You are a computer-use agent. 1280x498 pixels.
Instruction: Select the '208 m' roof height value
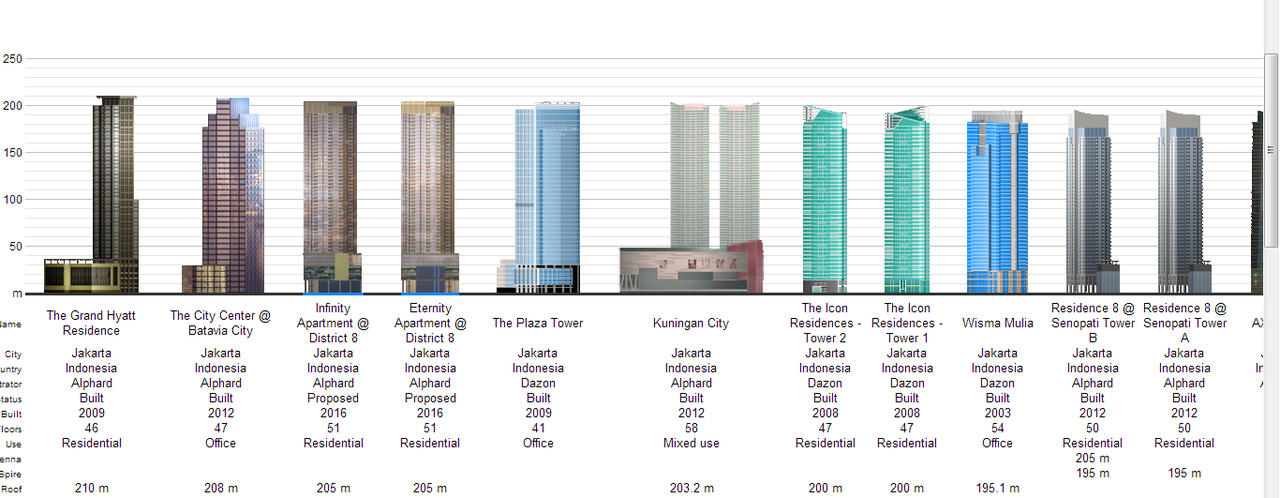point(221,488)
